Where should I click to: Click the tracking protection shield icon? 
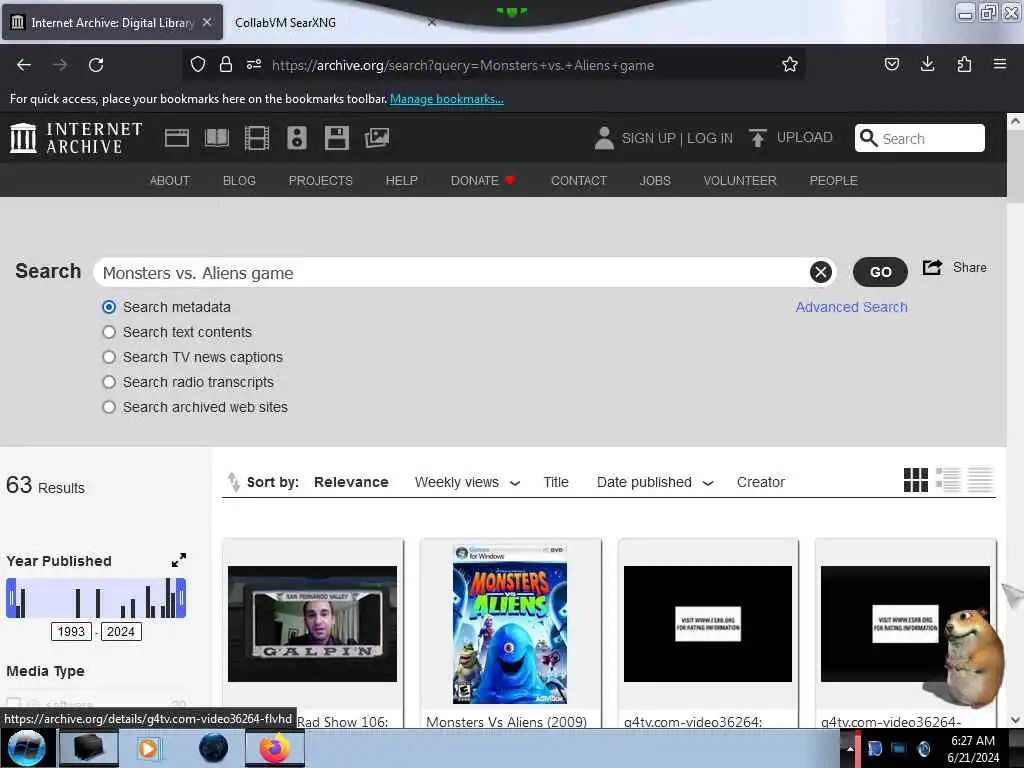[198, 64]
